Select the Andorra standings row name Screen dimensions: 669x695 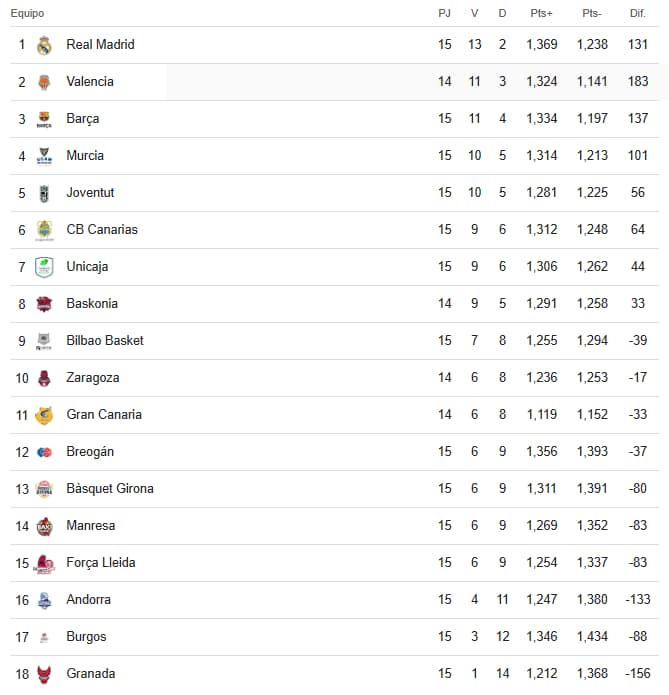[x=88, y=600]
